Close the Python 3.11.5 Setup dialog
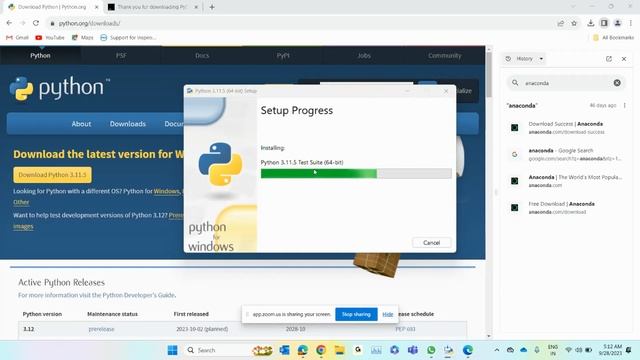The image size is (640, 360). click(x=446, y=91)
